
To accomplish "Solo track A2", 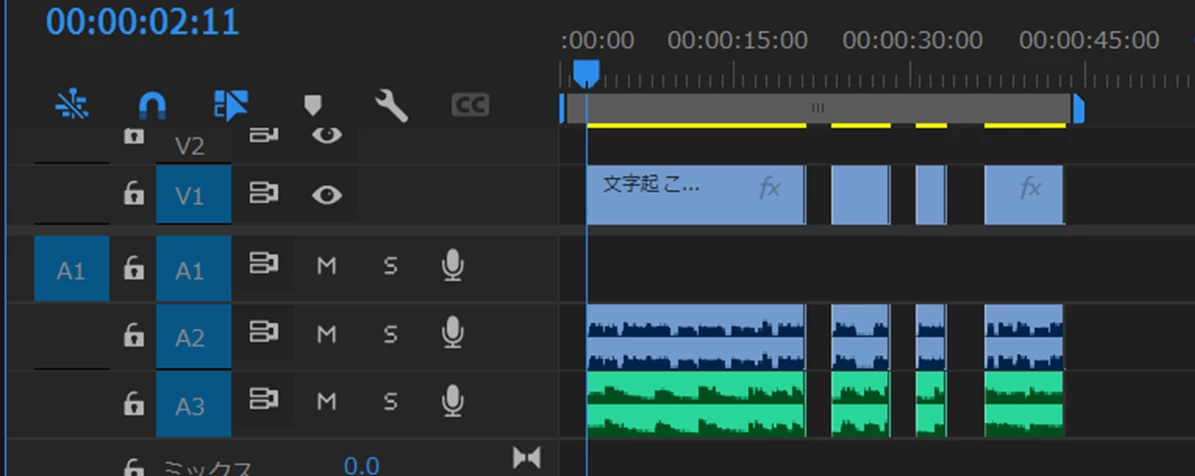I will (390, 334).
